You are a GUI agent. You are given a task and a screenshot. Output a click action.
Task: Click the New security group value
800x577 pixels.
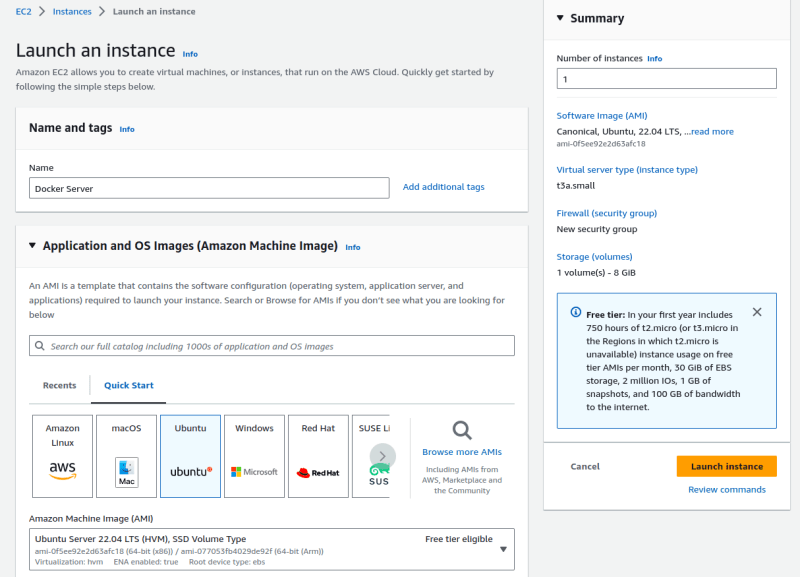[x=596, y=229]
